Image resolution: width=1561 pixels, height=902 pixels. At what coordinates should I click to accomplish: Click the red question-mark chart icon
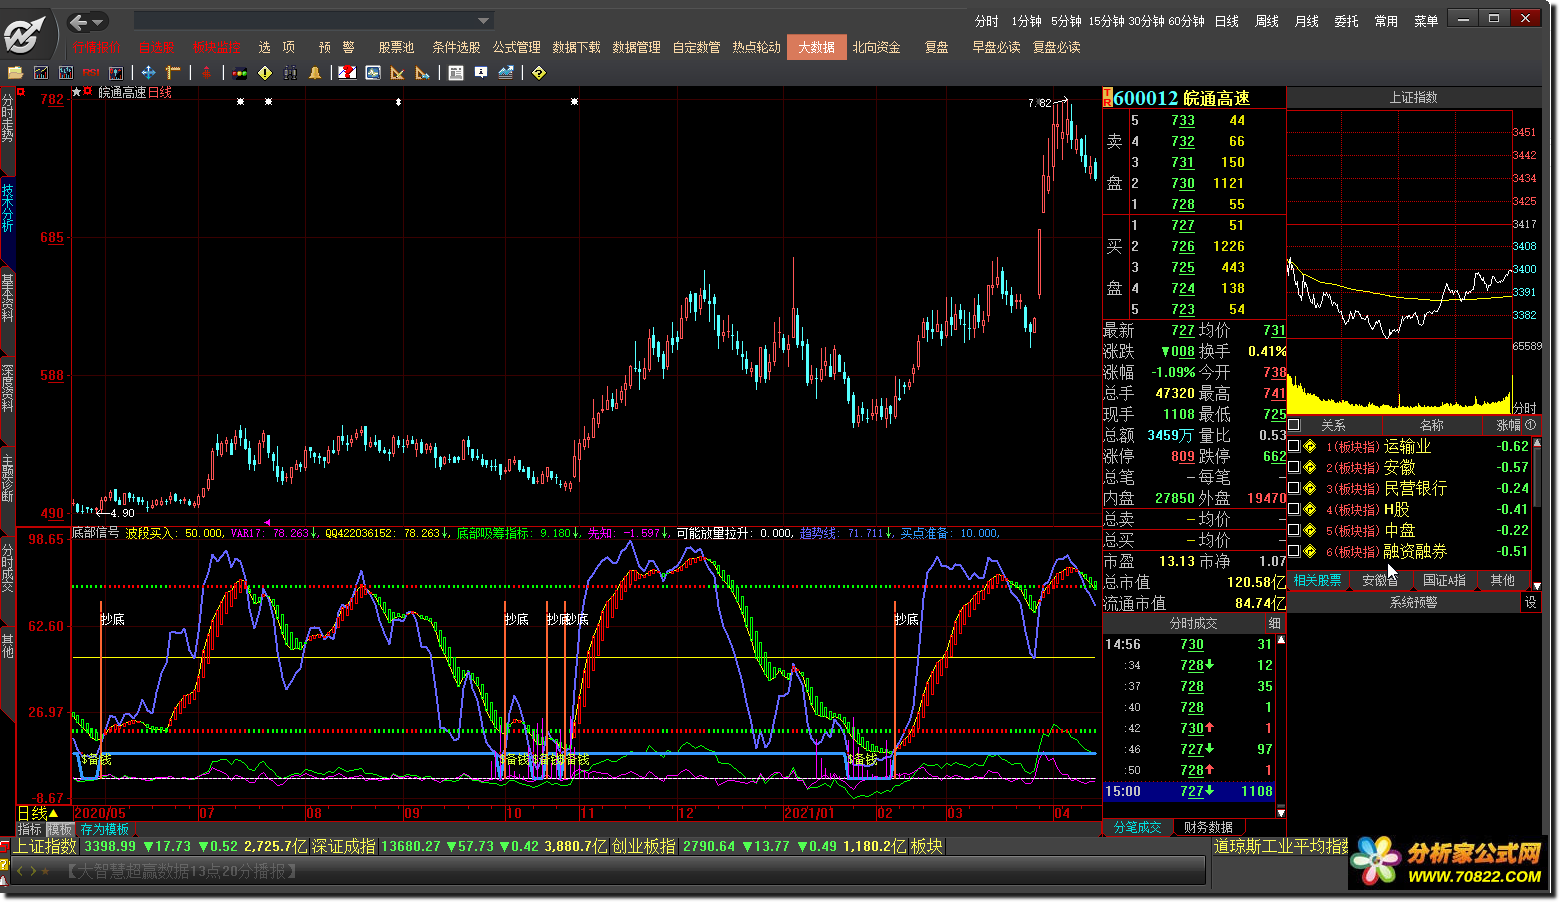pos(347,72)
